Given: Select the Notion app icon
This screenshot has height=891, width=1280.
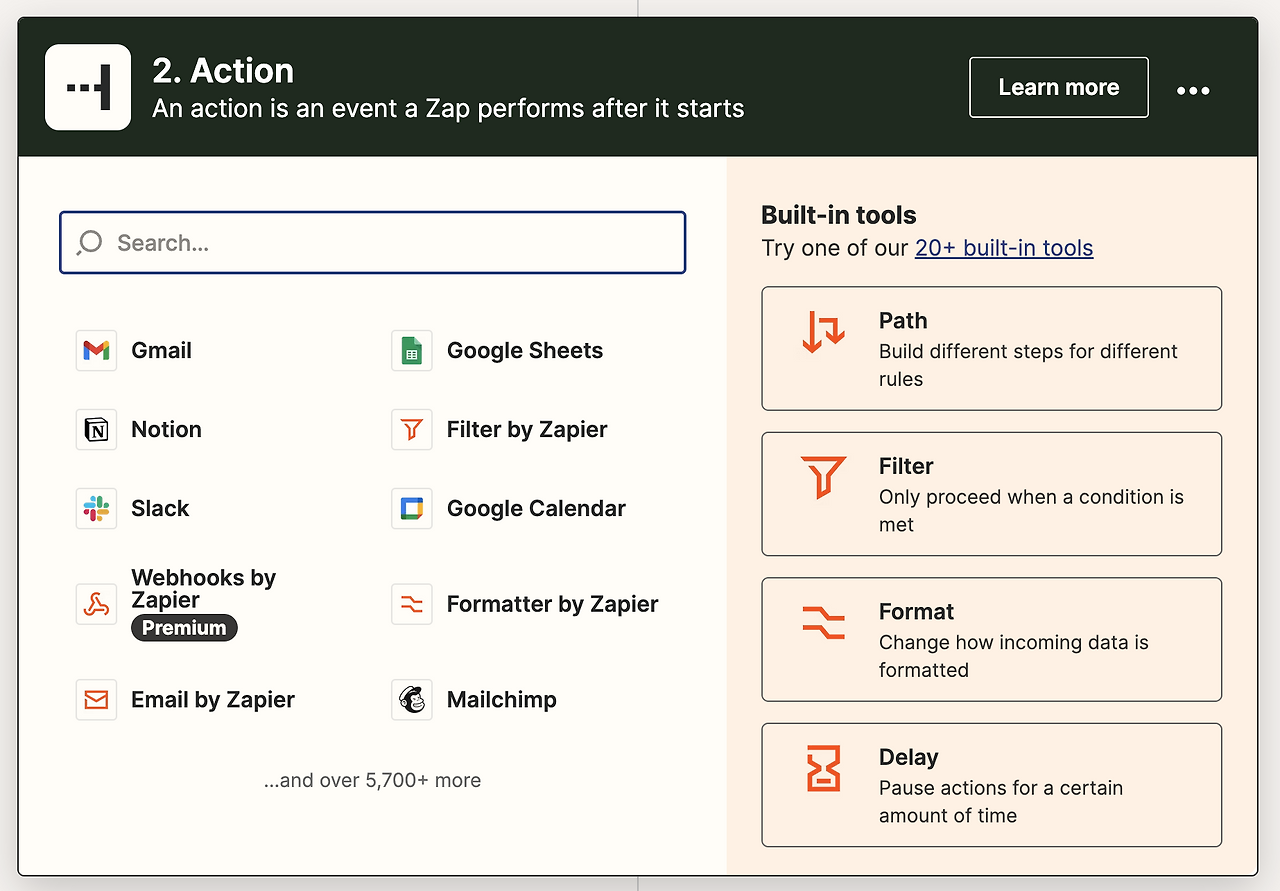Looking at the screenshot, I should (x=96, y=430).
